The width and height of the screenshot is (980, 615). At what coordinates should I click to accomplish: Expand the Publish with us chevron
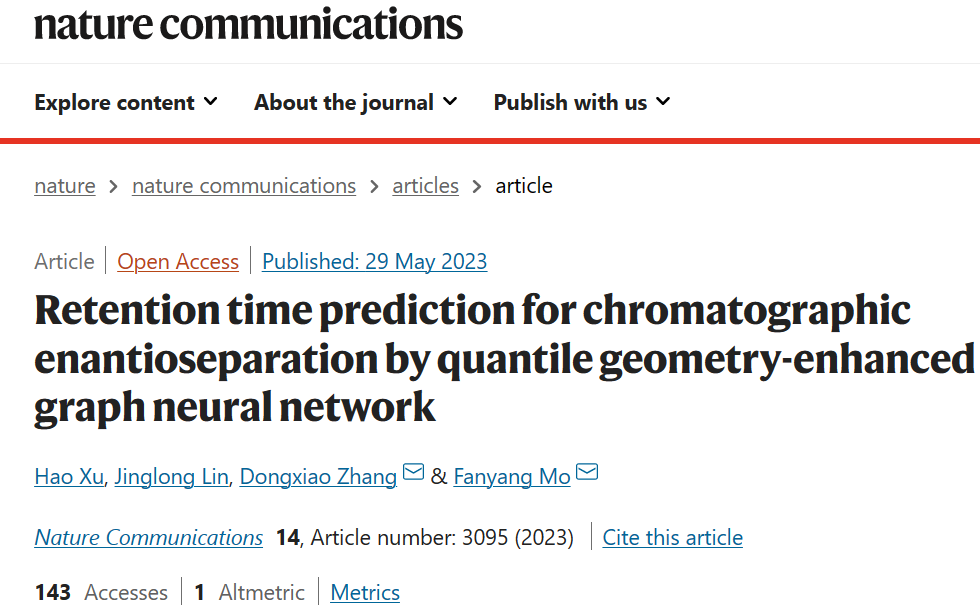[x=663, y=101]
